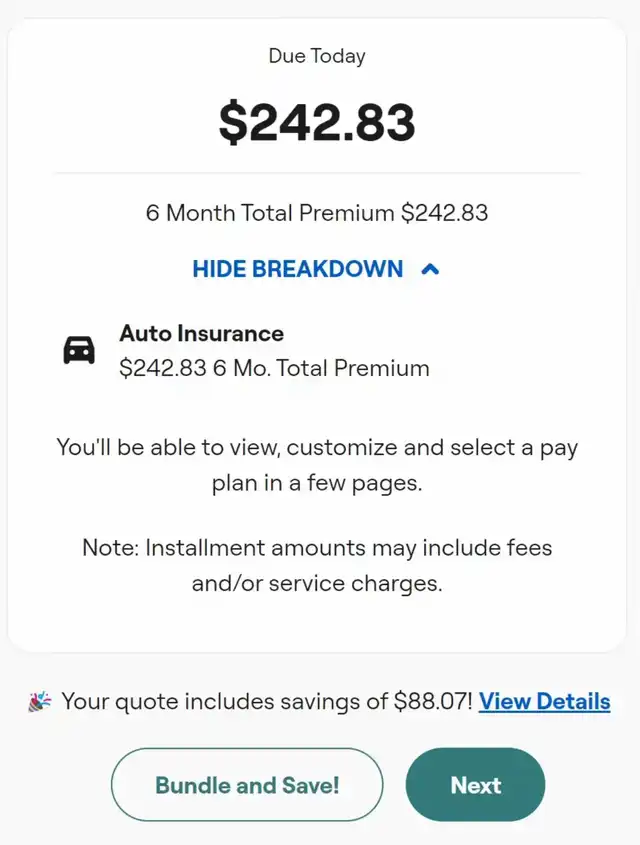
Task: Click the 6 Month Total Premium line
Action: [317, 213]
